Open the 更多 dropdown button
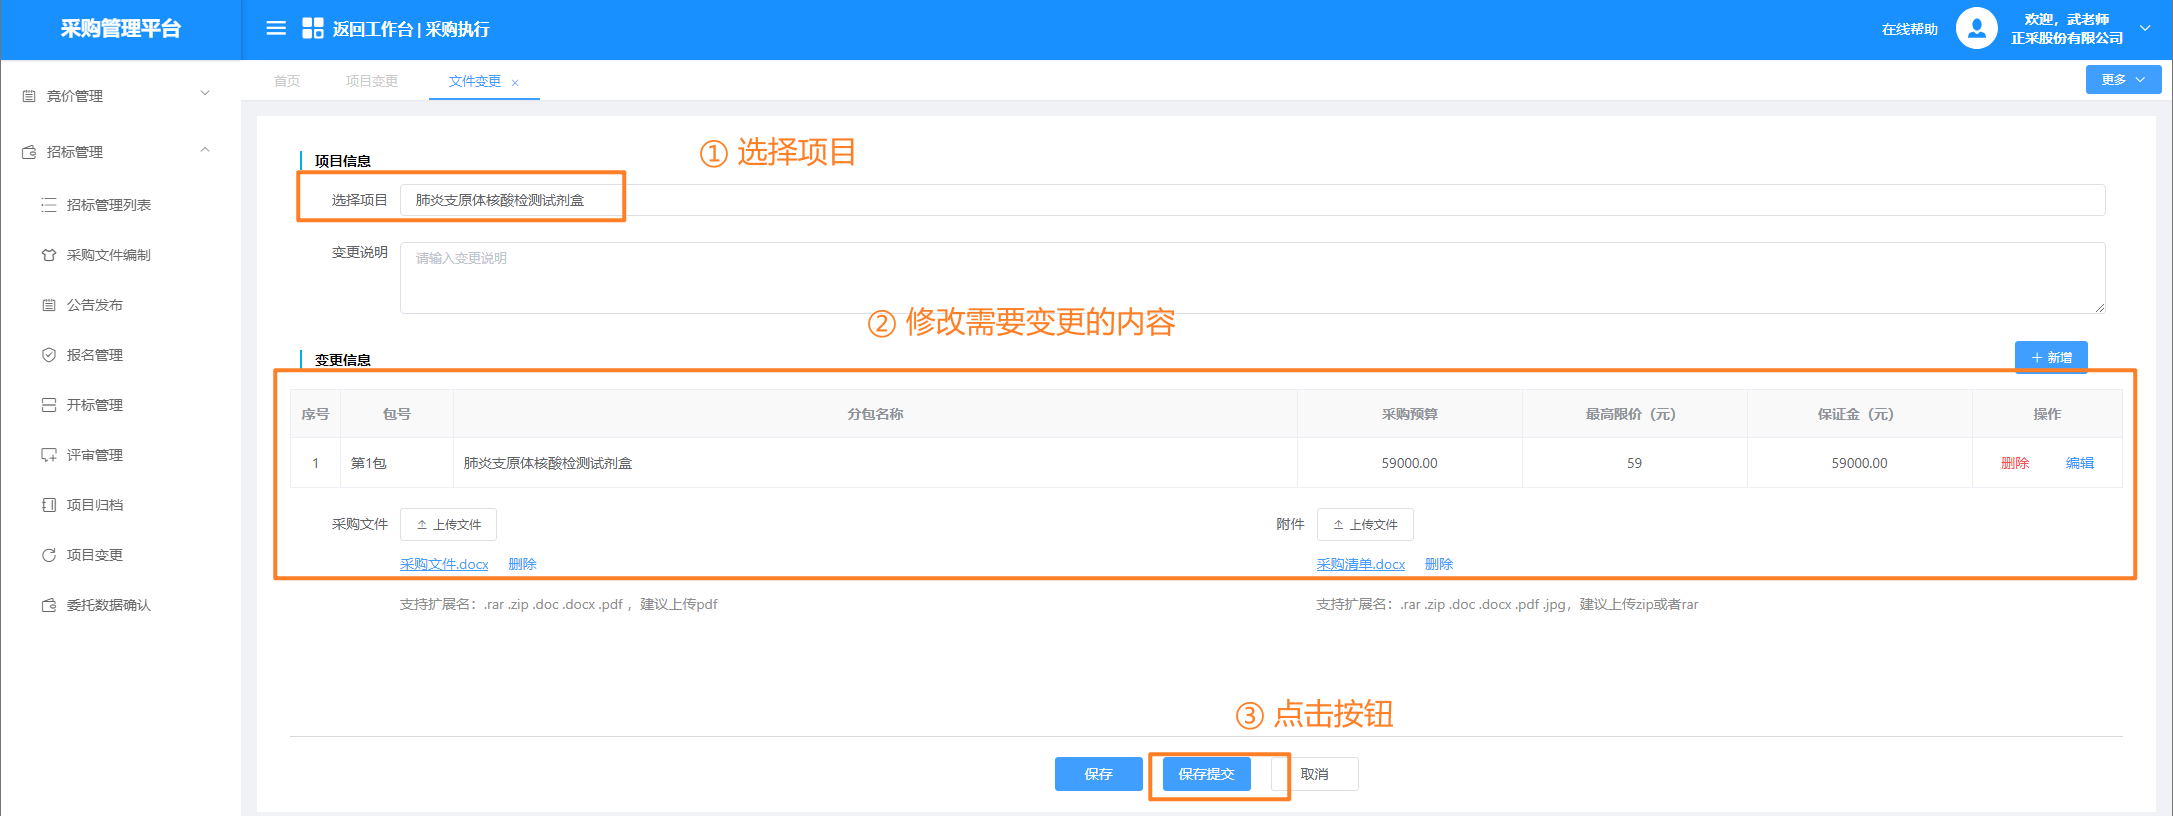The width and height of the screenshot is (2173, 816). (x=2122, y=80)
